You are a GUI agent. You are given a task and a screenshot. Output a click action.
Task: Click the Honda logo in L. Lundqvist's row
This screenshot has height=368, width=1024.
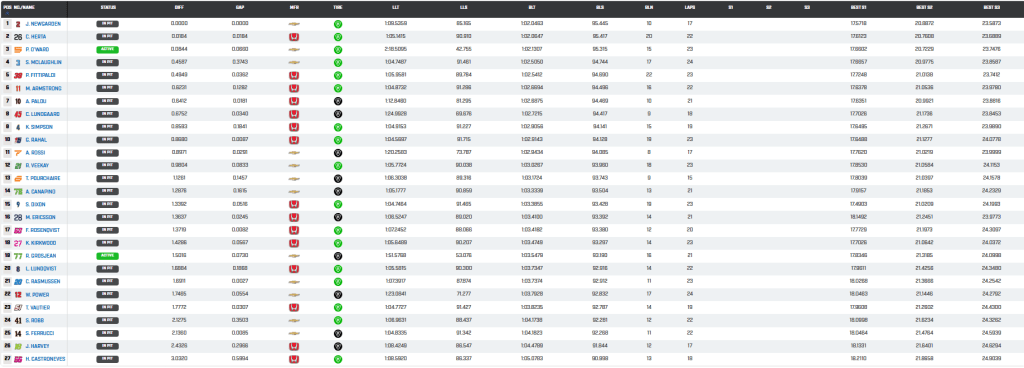tap(295, 269)
